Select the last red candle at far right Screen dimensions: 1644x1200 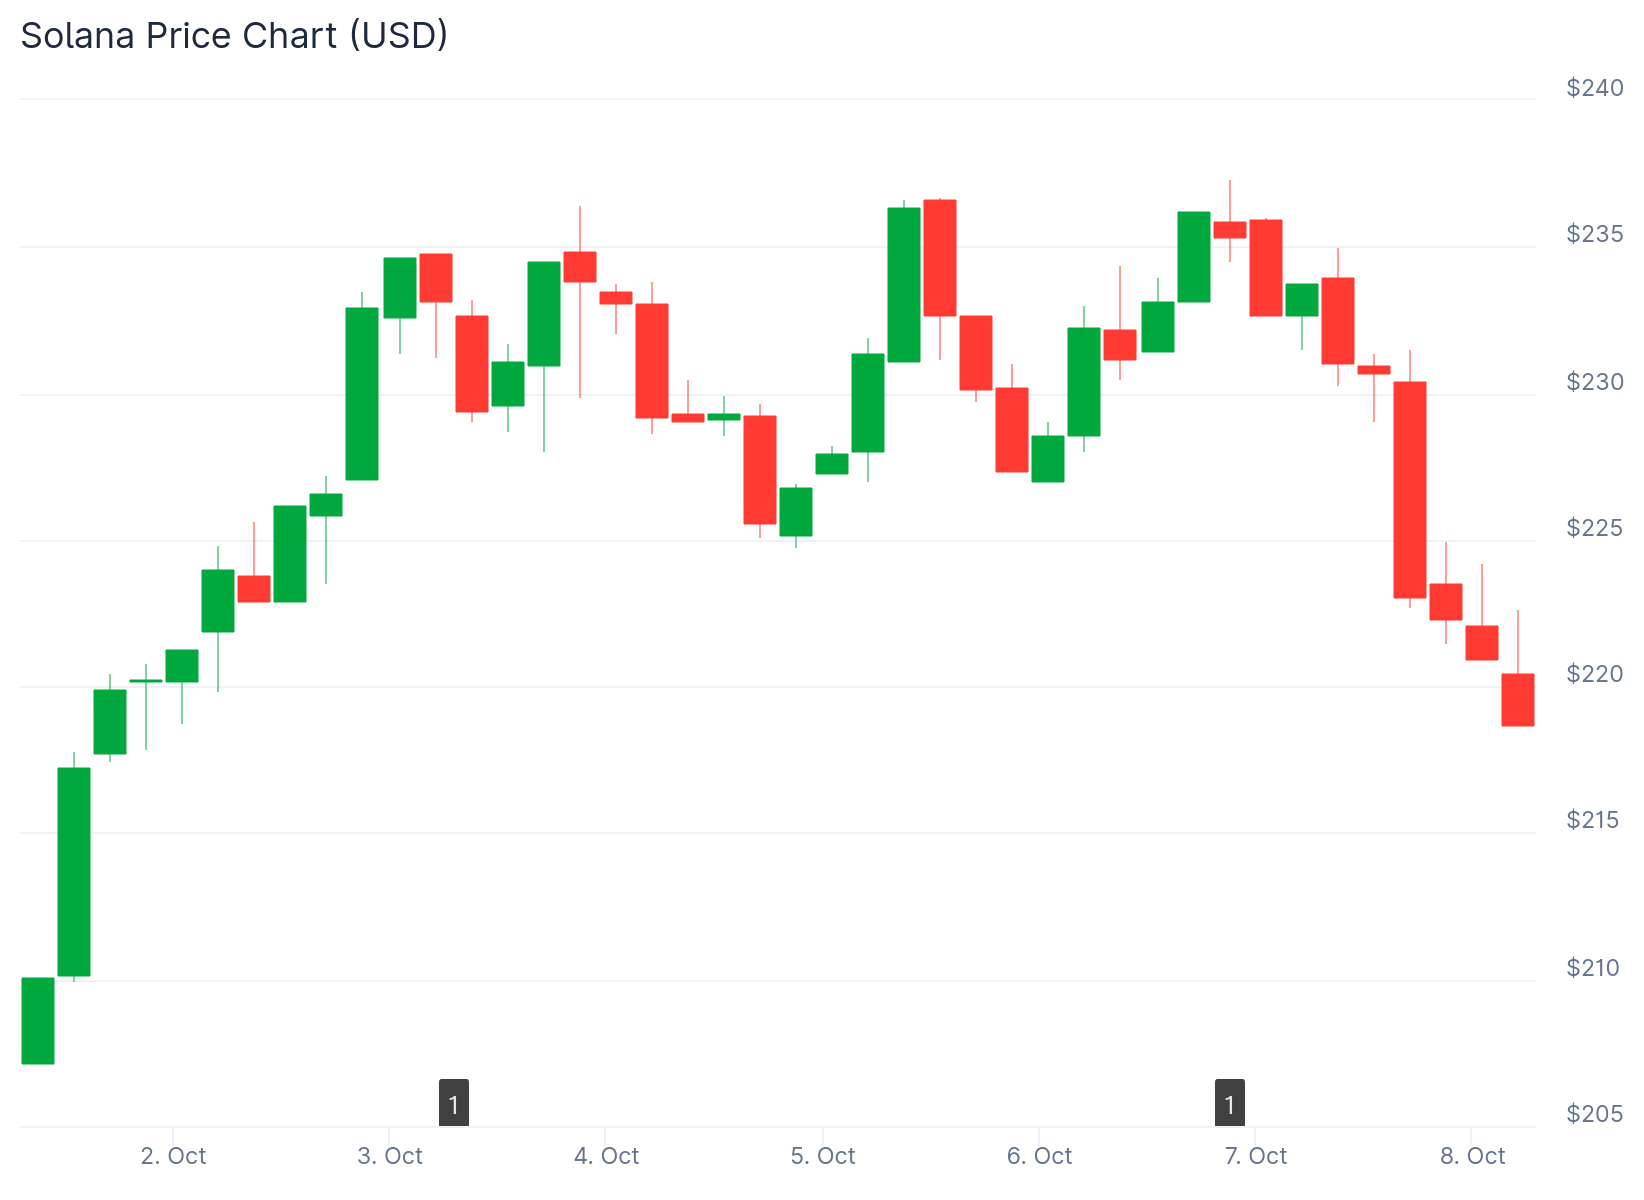[x=1518, y=700]
